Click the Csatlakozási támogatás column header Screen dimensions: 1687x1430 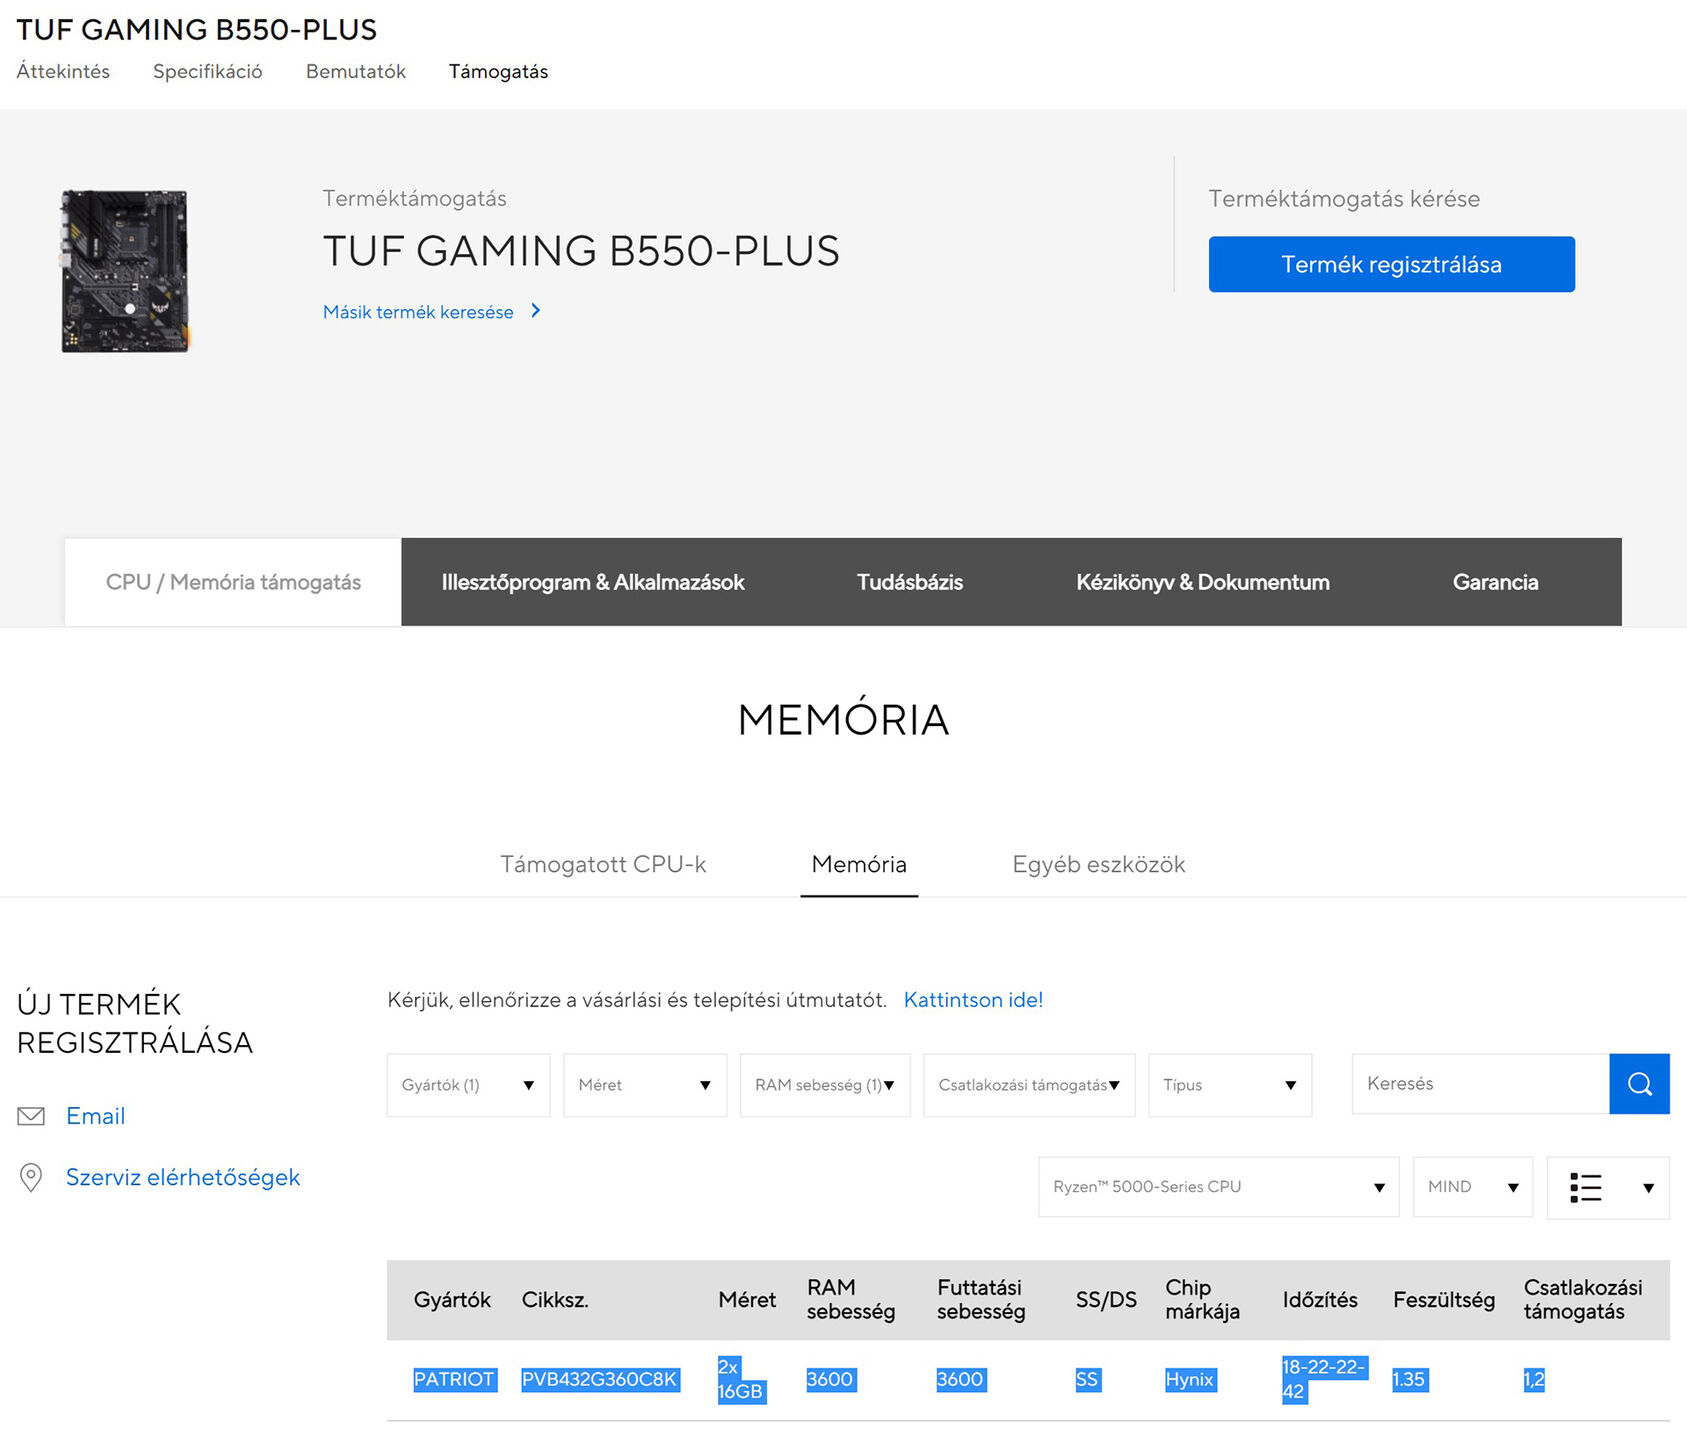point(1583,1300)
